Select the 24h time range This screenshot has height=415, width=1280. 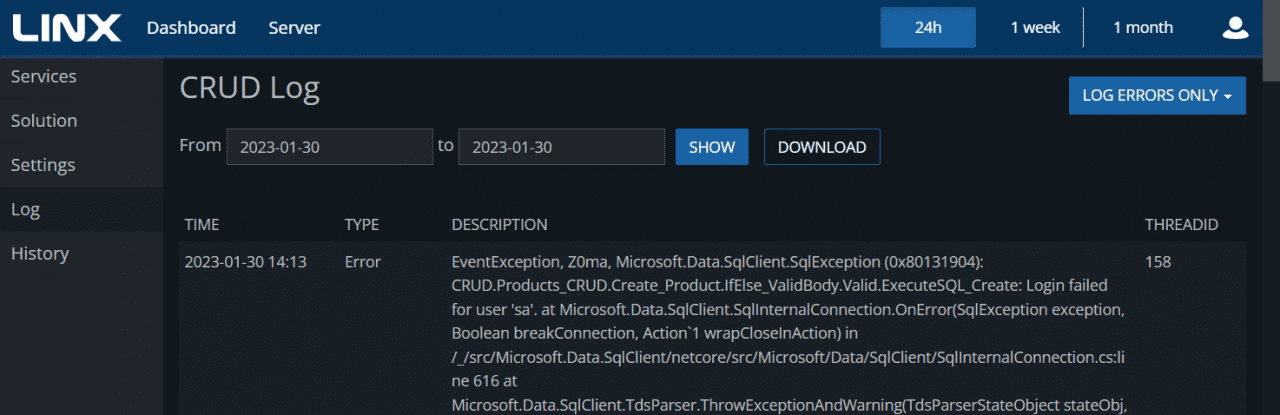[x=928, y=28]
